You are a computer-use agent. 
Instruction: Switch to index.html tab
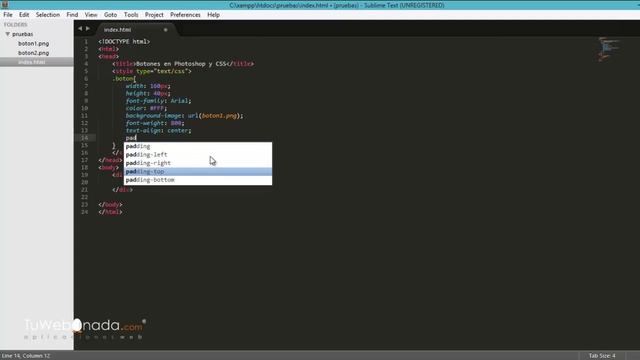pos(118,30)
